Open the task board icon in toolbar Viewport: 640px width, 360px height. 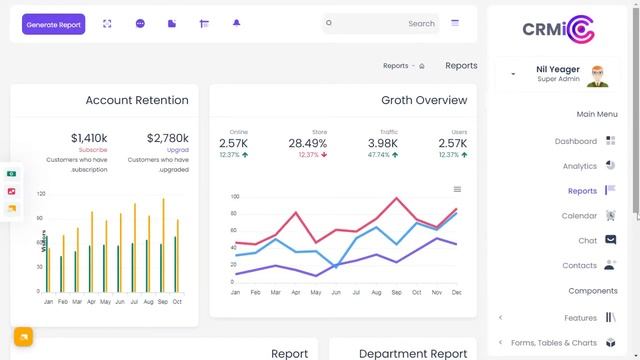coord(204,24)
